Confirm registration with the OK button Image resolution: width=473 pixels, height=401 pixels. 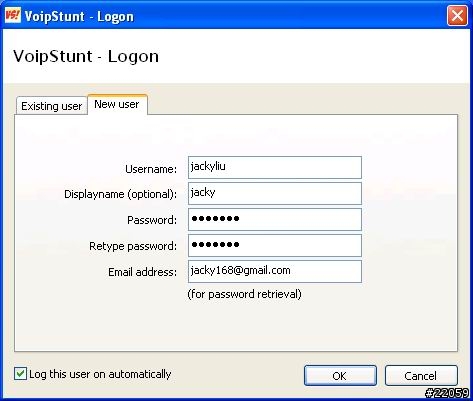tap(340, 376)
